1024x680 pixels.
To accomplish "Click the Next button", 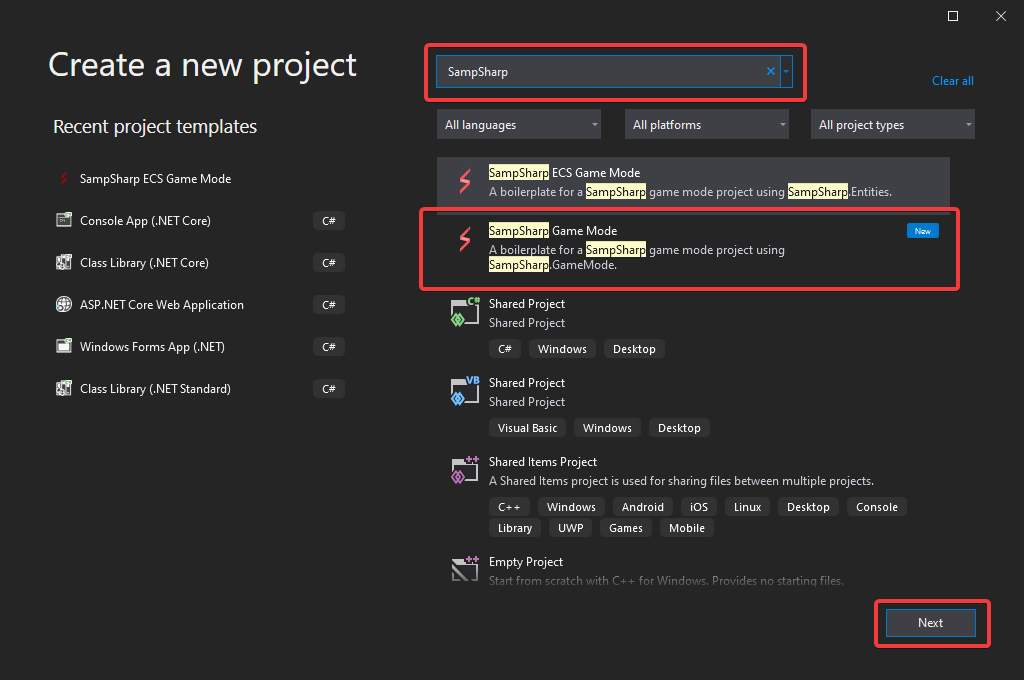I will (930, 622).
